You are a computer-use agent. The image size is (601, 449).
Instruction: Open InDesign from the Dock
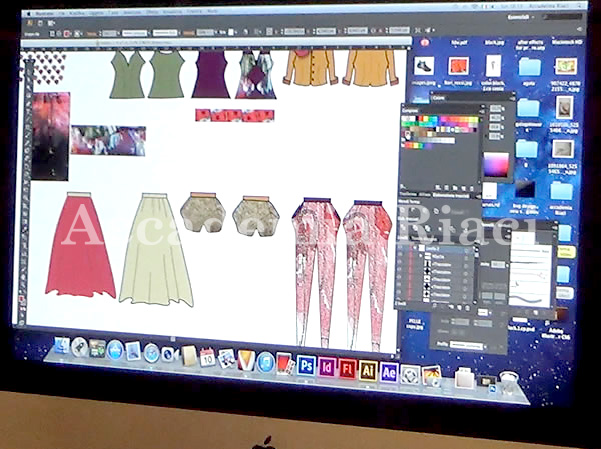327,367
